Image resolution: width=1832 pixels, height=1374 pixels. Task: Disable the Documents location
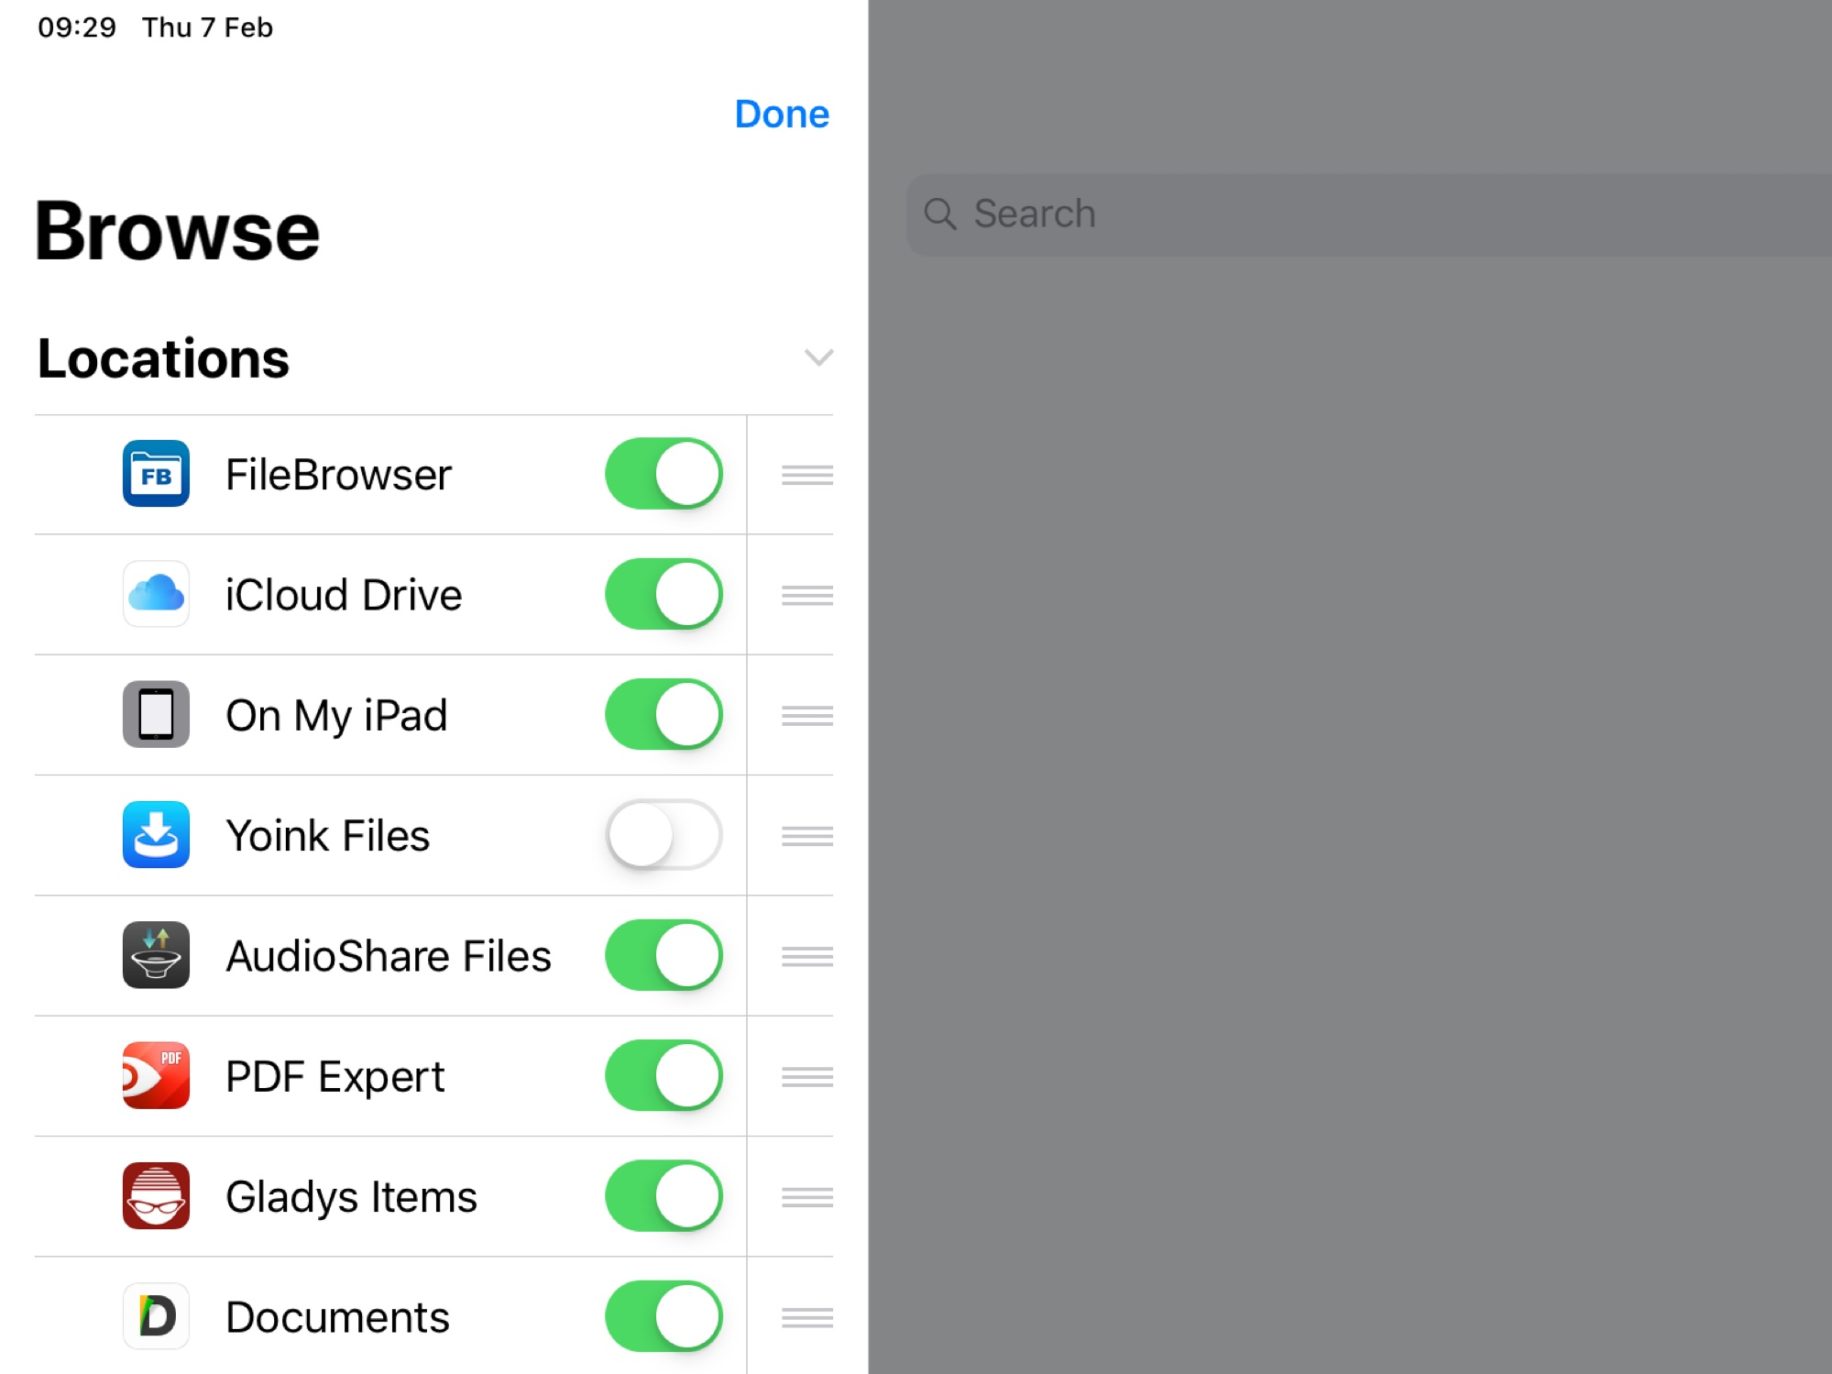663,1317
